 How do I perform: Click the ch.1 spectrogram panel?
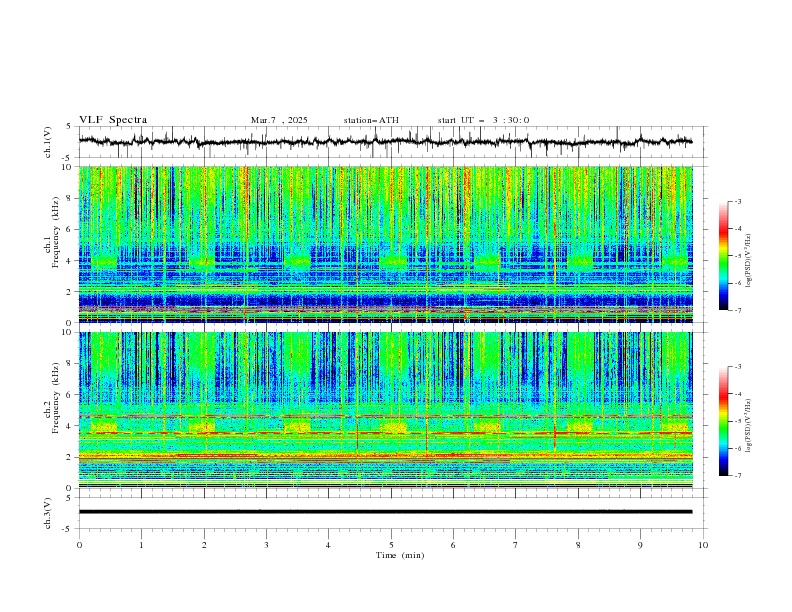tap(385, 244)
